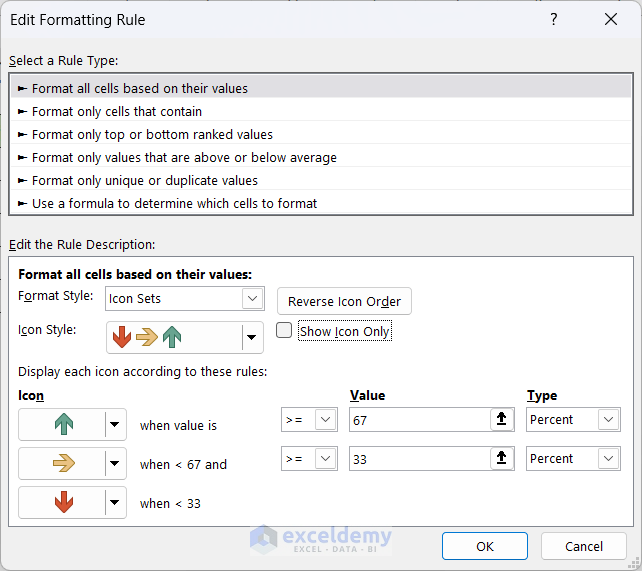Expand the green arrow icon picker dropdown
The height and width of the screenshot is (571, 642).
pos(115,425)
